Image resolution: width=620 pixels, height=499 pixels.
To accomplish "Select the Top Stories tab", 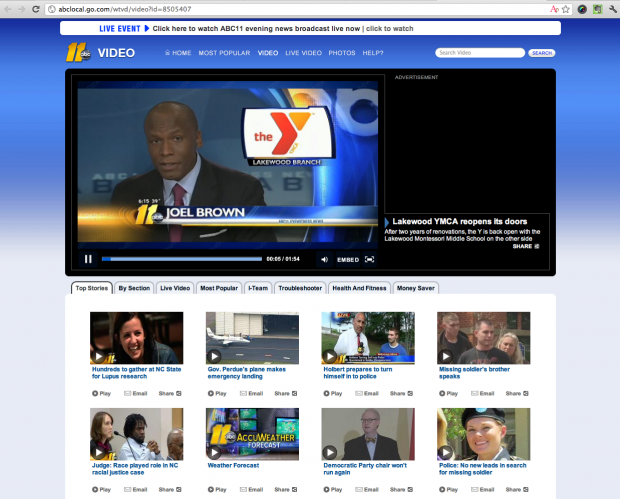I will [92, 288].
